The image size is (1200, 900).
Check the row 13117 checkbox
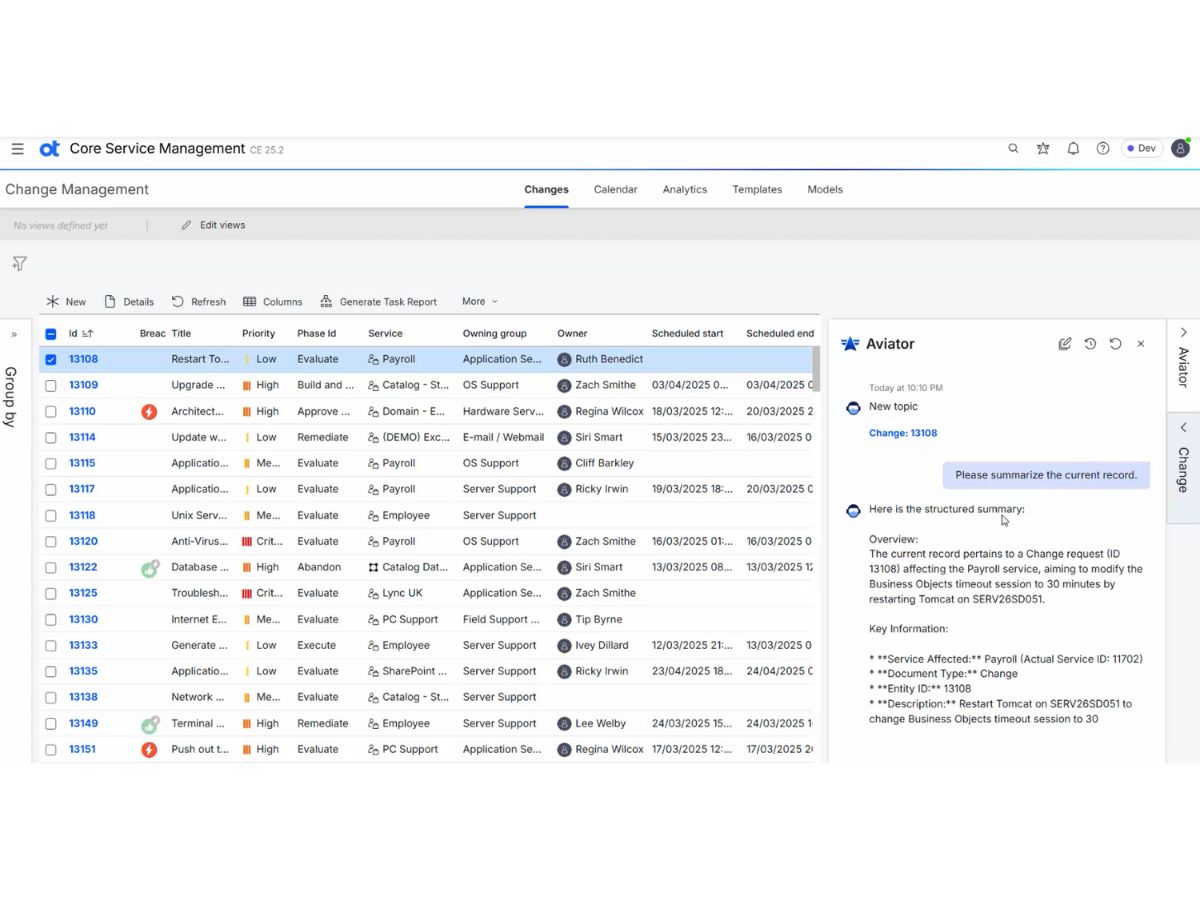[51, 490]
